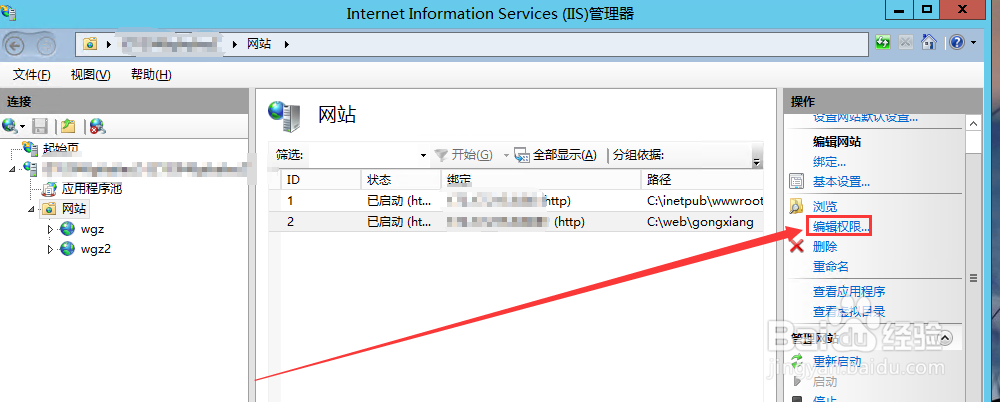The width and height of the screenshot is (1000, 402).
Task: Collapse the 网站 tree node
Action: coord(32,209)
